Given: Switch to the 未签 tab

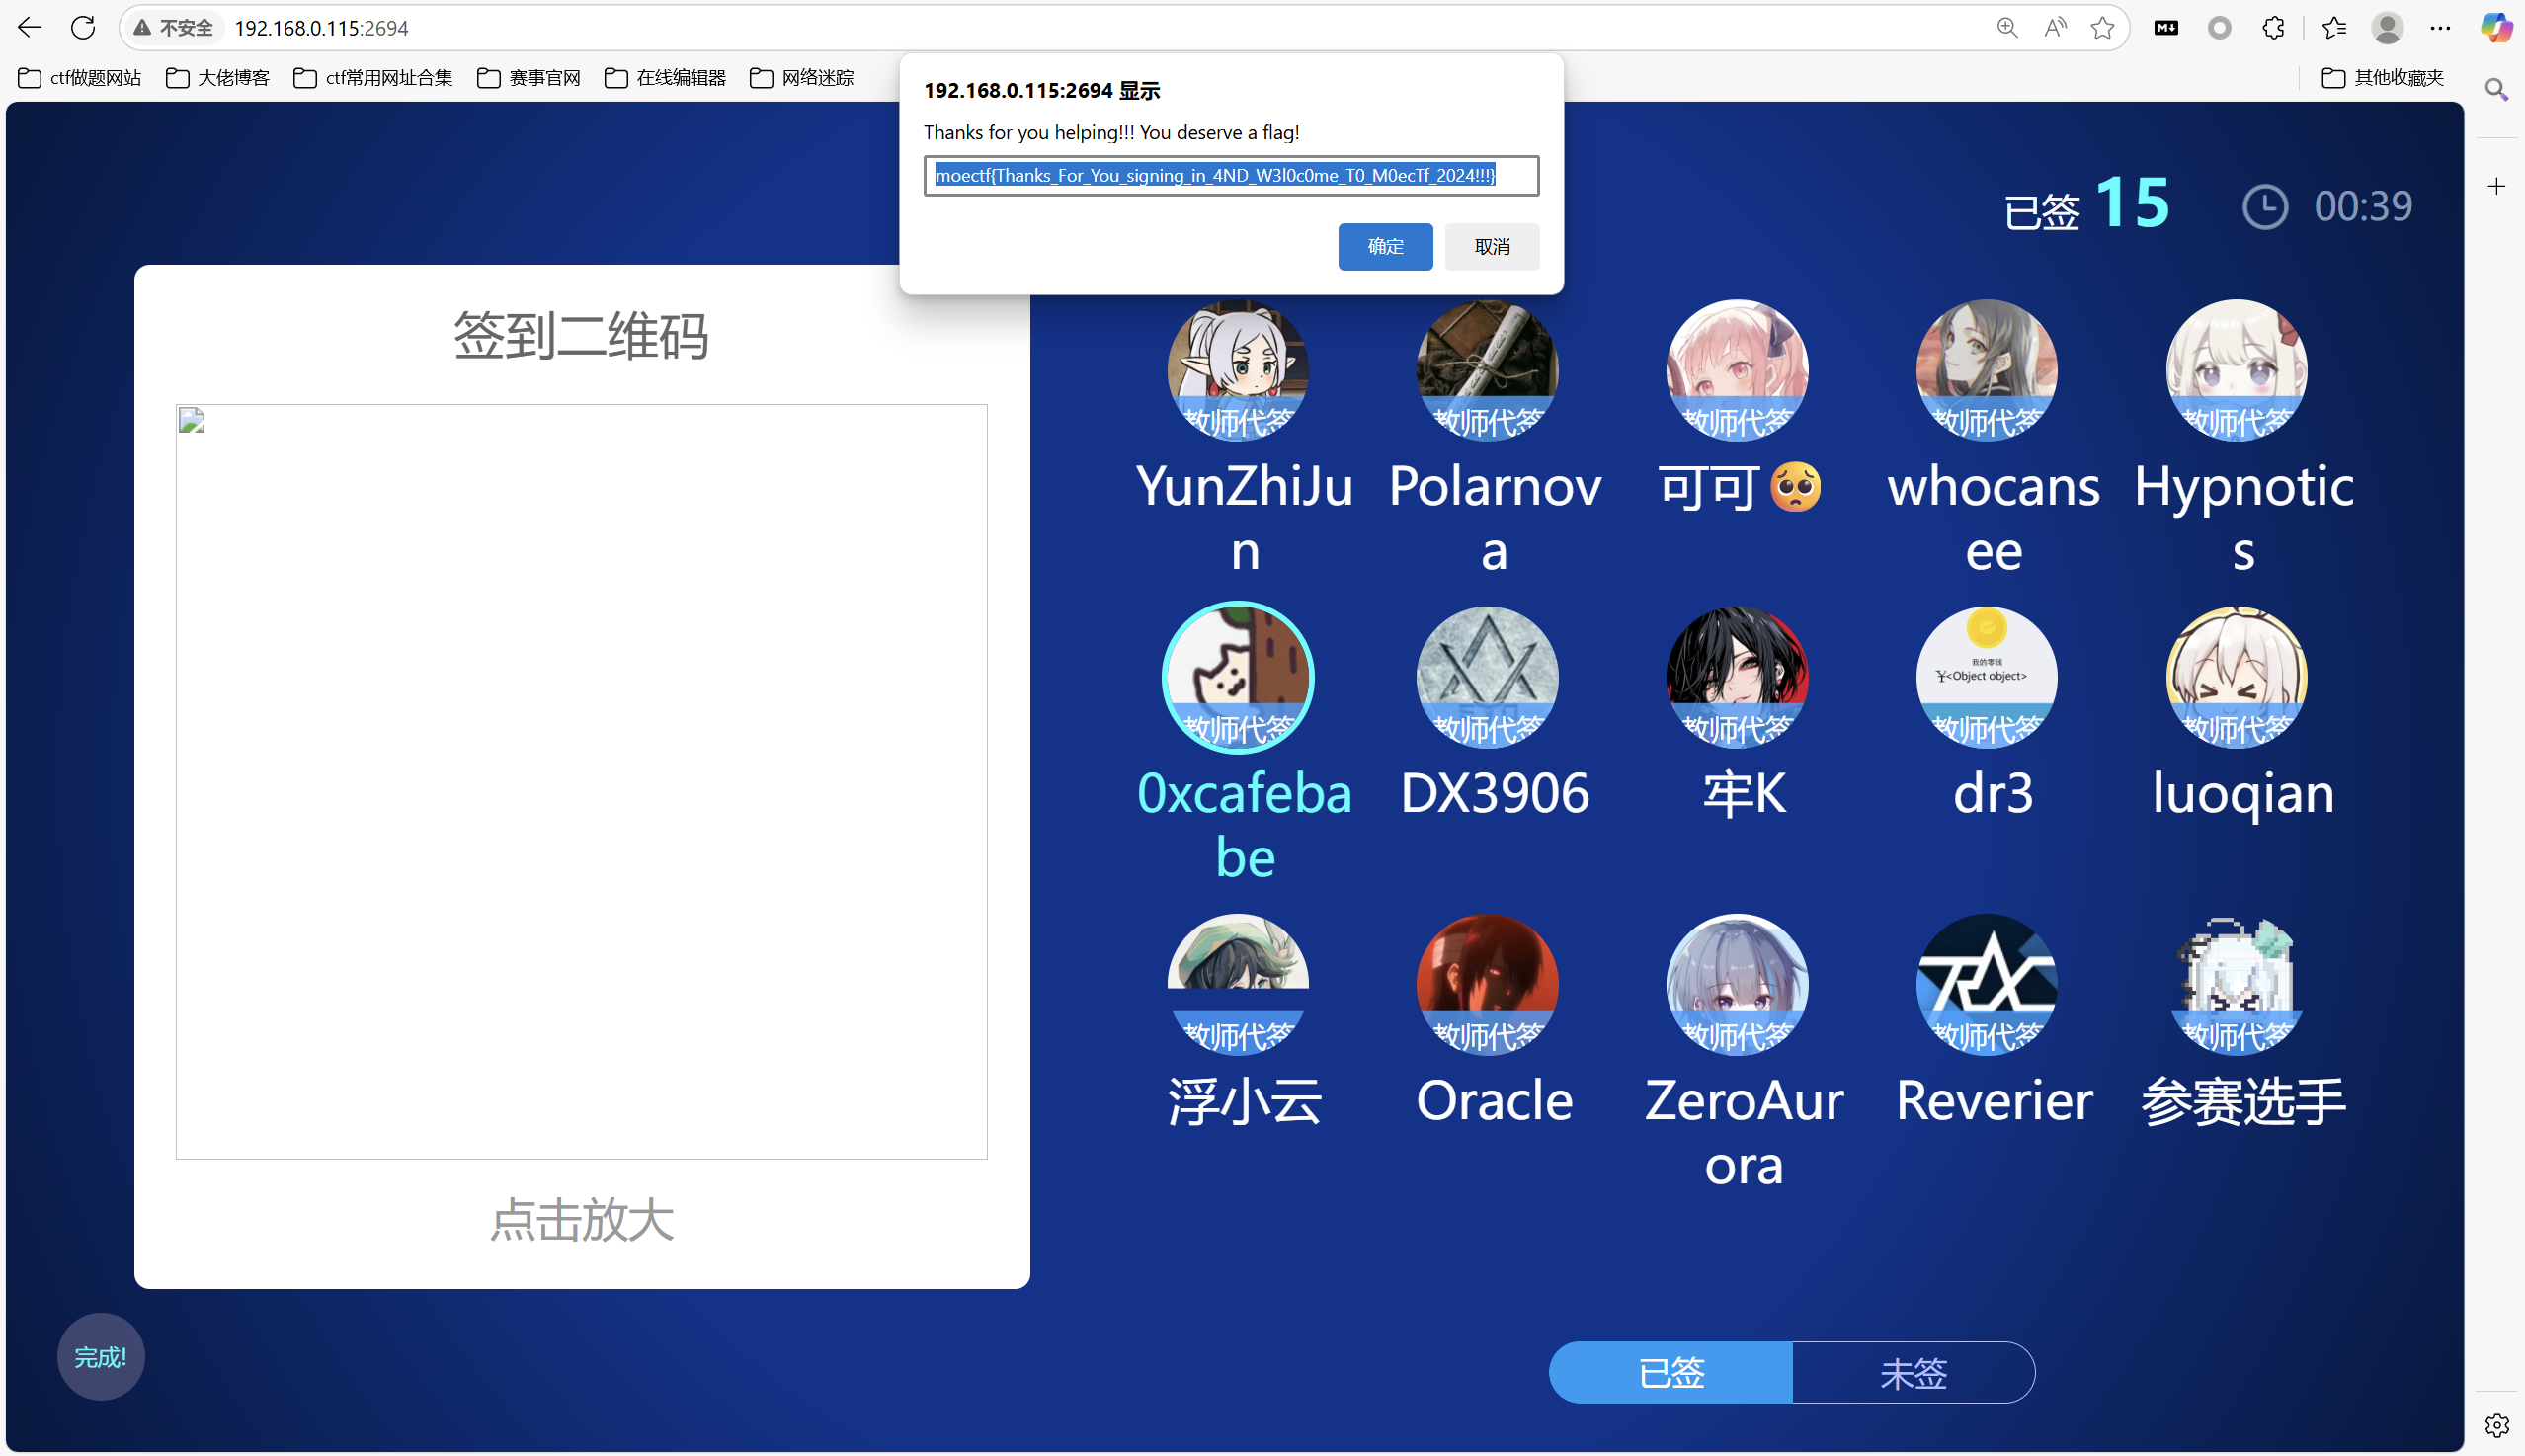Looking at the screenshot, I should [x=1914, y=1373].
